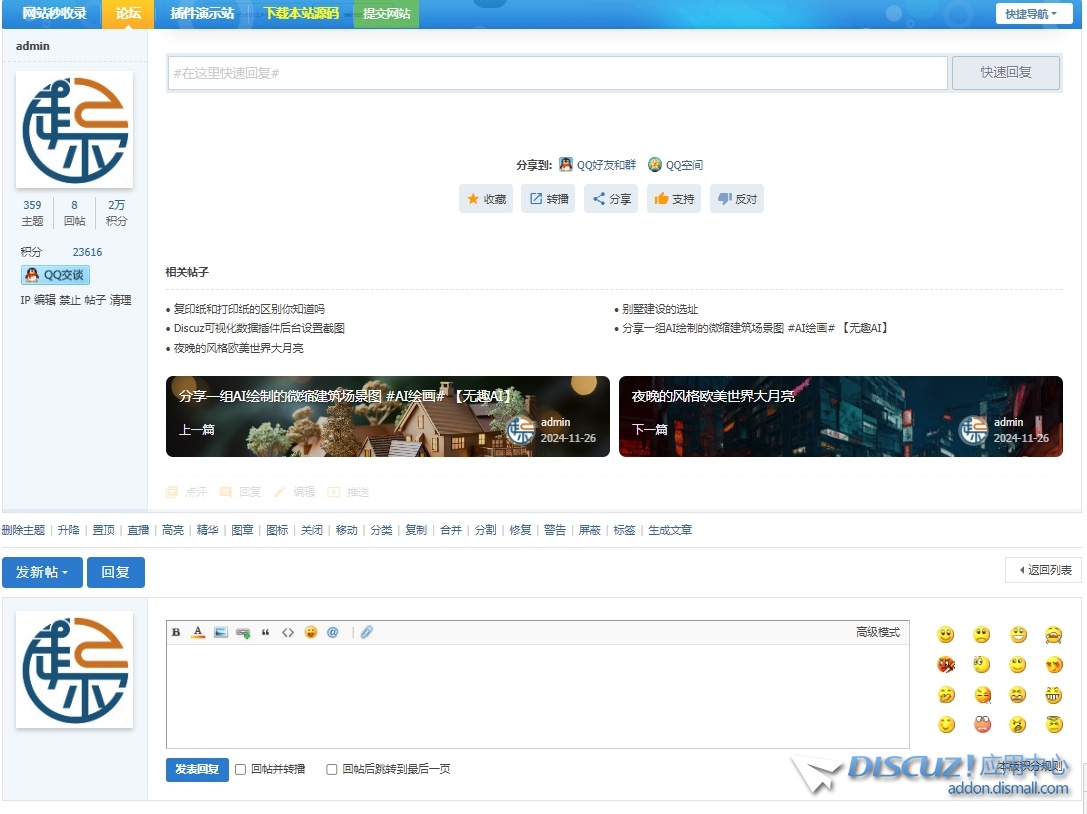Click the 发表回复 button

(x=197, y=769)
